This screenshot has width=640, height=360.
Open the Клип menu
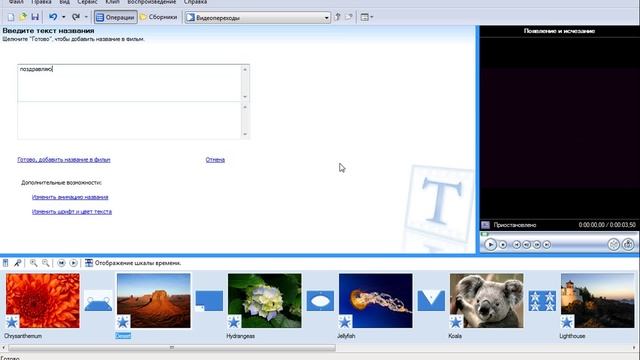point(112,2)
